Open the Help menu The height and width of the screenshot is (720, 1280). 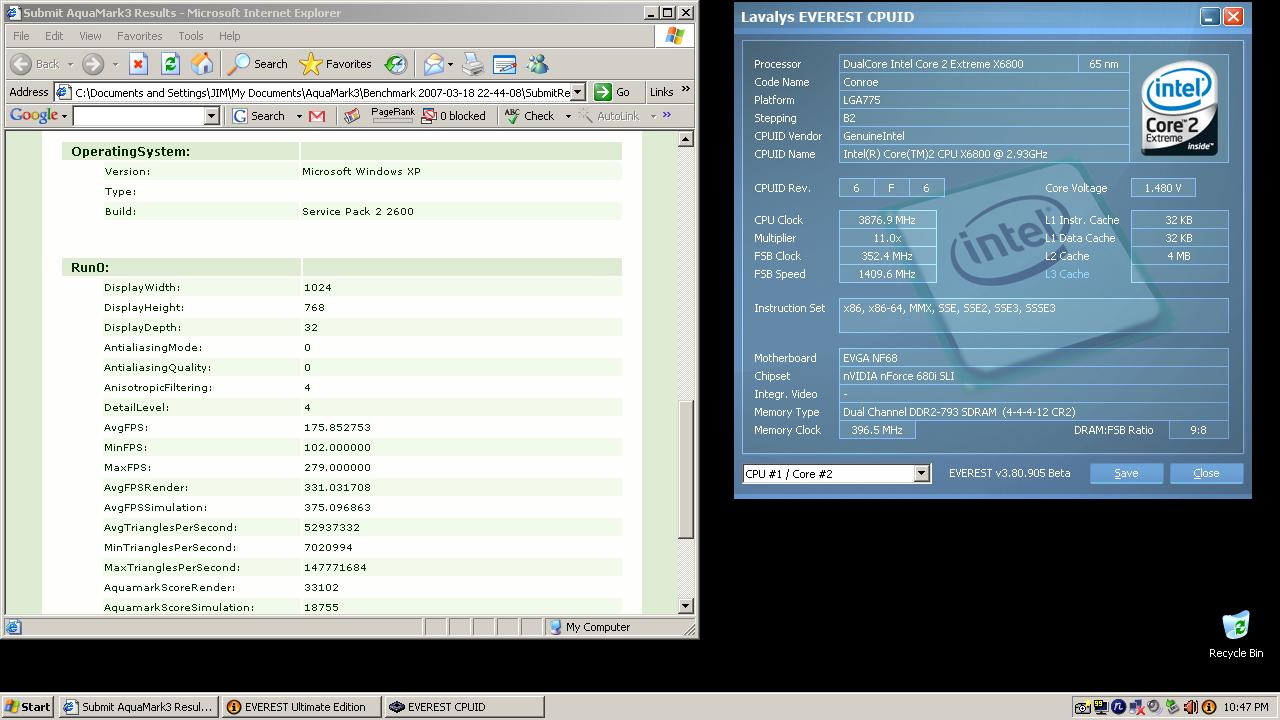pos(230,36)
